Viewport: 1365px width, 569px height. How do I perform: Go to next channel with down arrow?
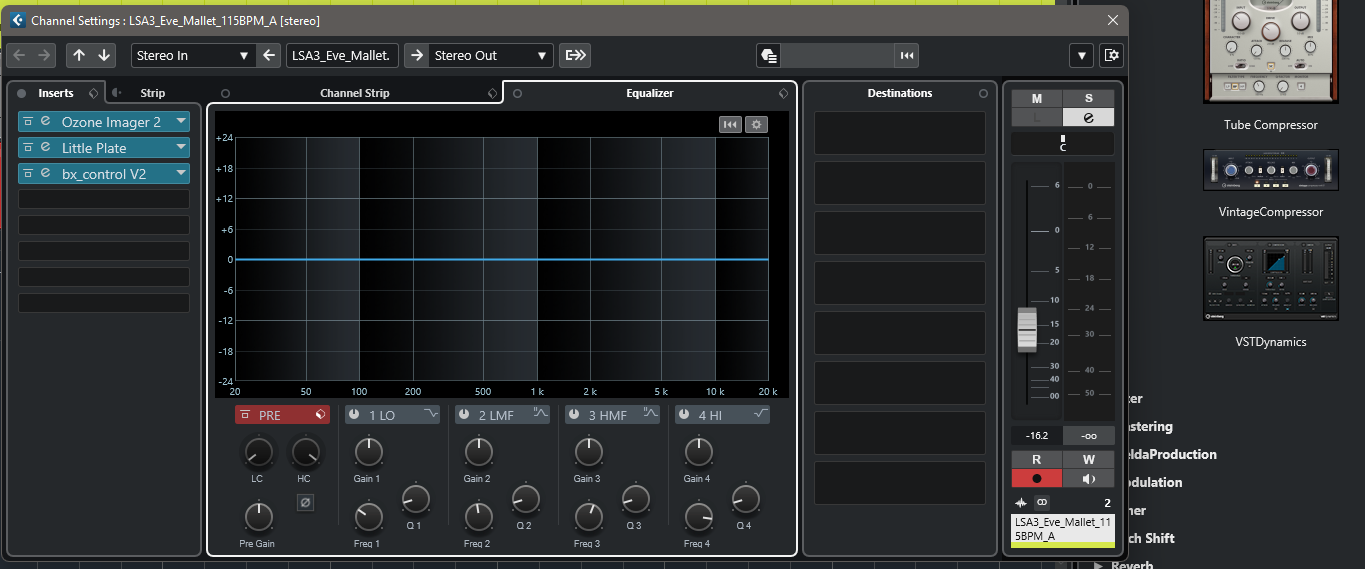(x=104, y=55)
